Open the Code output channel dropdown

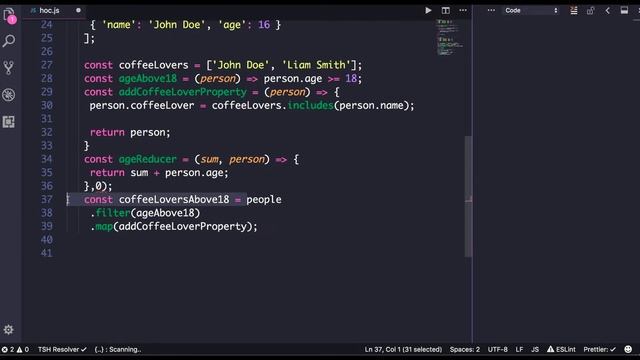tap(531, 11)
